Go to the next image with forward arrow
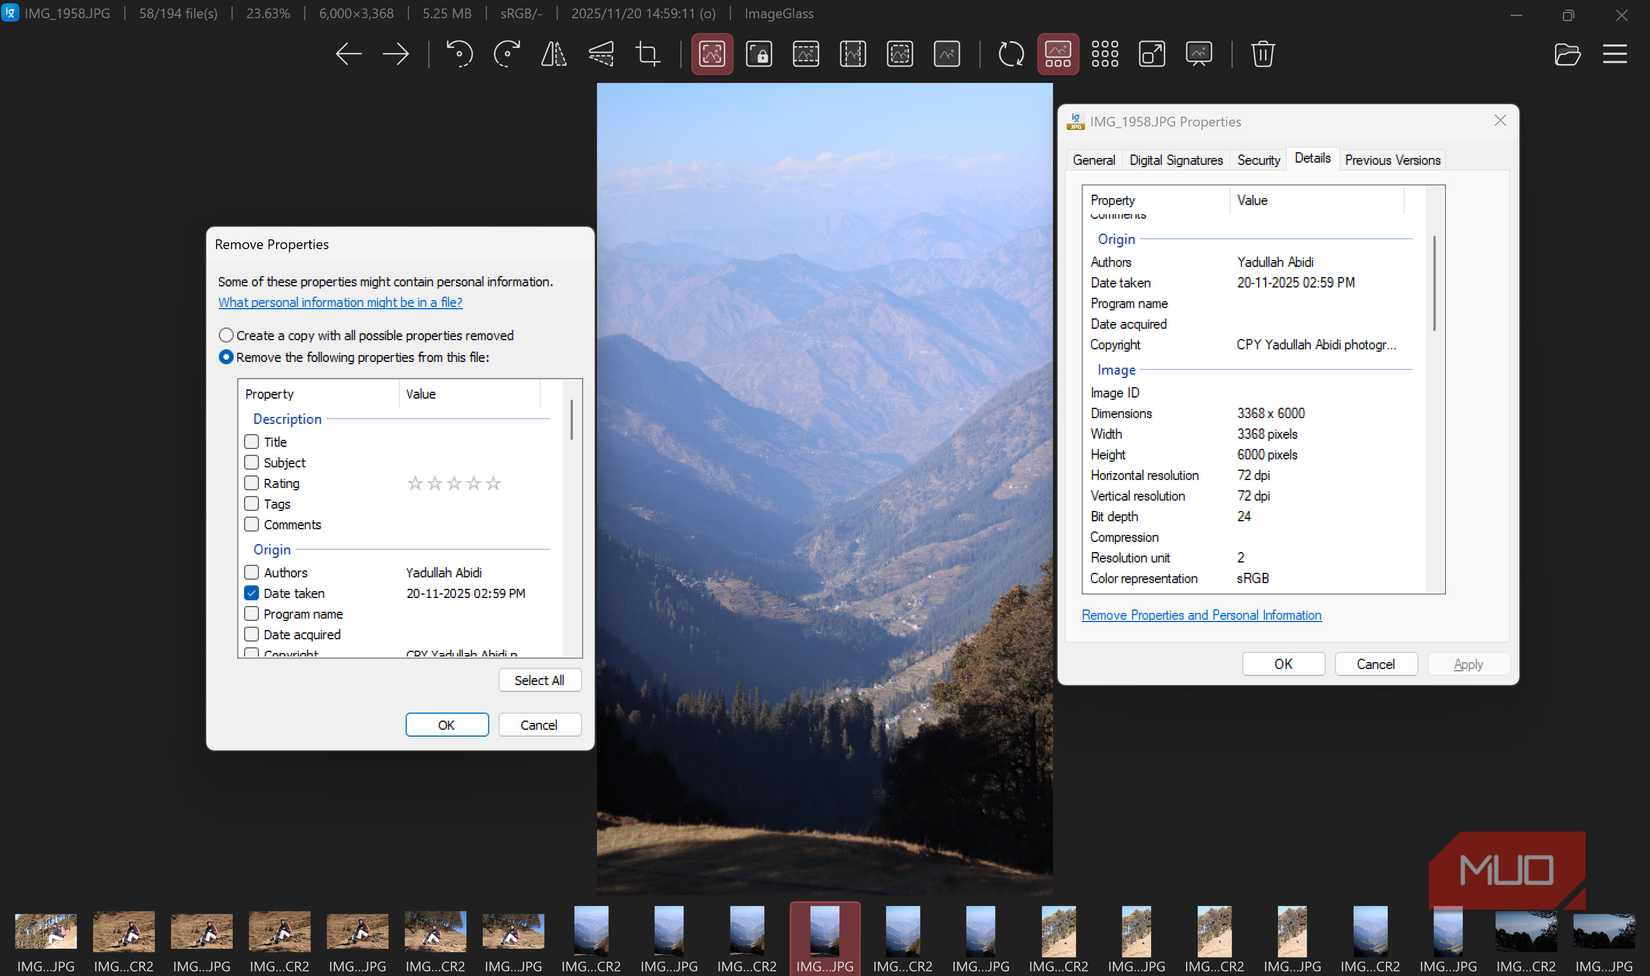This screenshot has width=1650, height=976. [x=395, y=54]
